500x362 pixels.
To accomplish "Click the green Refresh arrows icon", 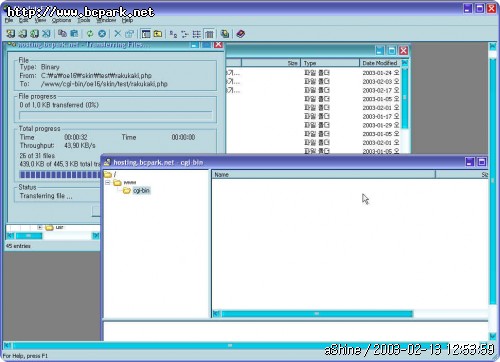I will pos(90,33).
